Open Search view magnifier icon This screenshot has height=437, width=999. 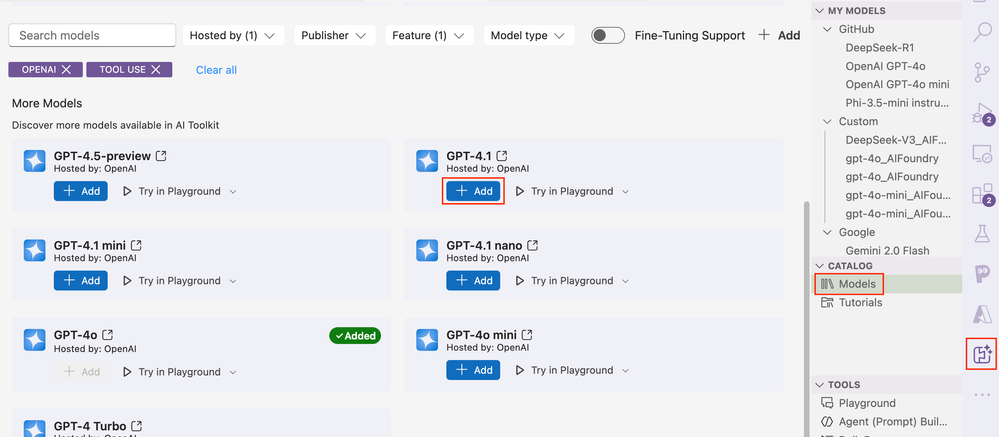pos(982,32)
